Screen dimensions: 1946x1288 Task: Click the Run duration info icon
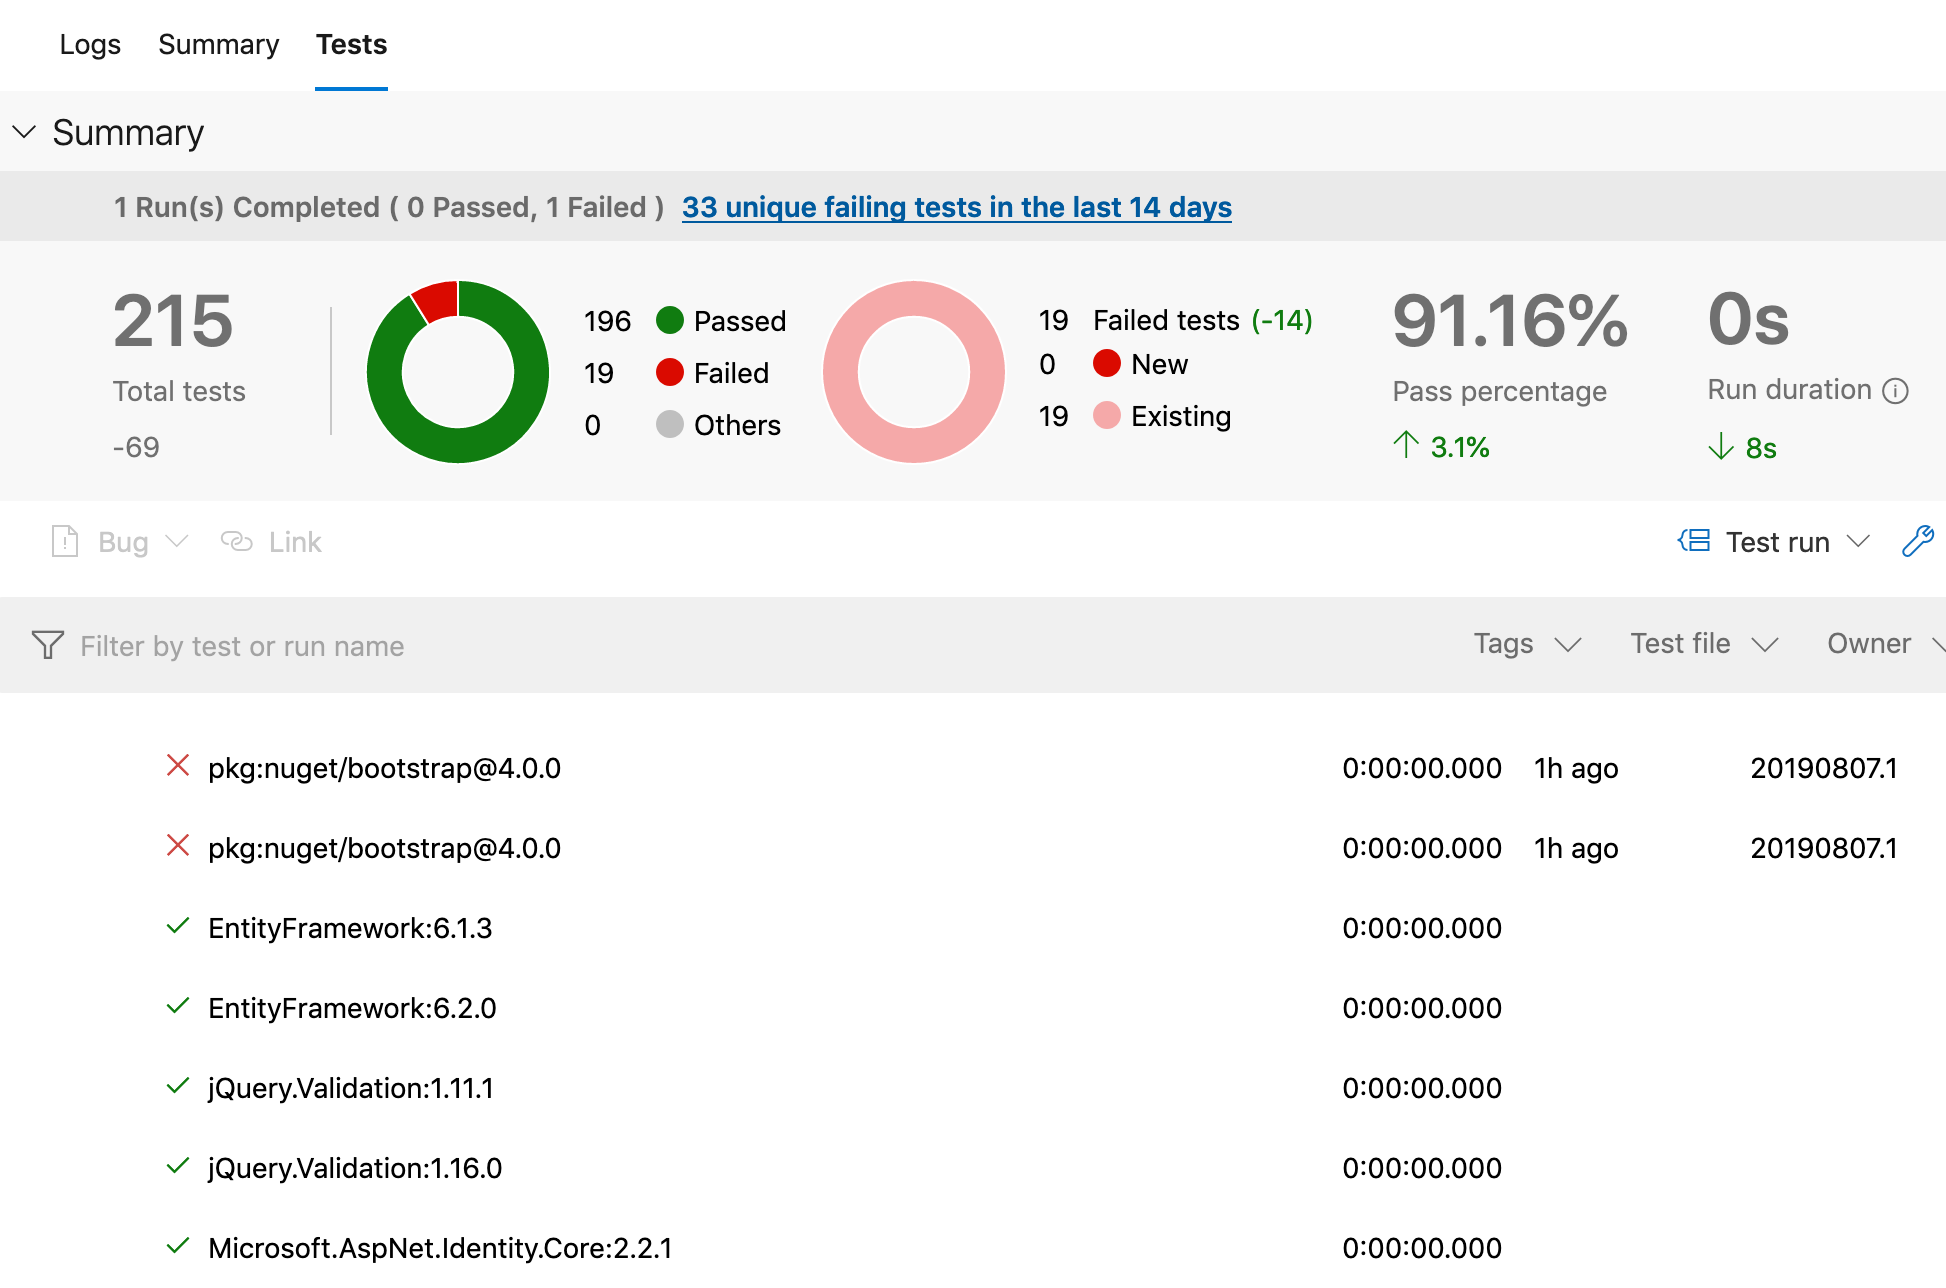(1895, 391)
